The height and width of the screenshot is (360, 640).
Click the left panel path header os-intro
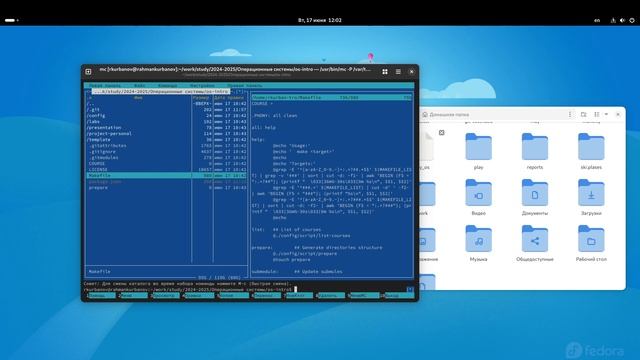coord(160,91)
